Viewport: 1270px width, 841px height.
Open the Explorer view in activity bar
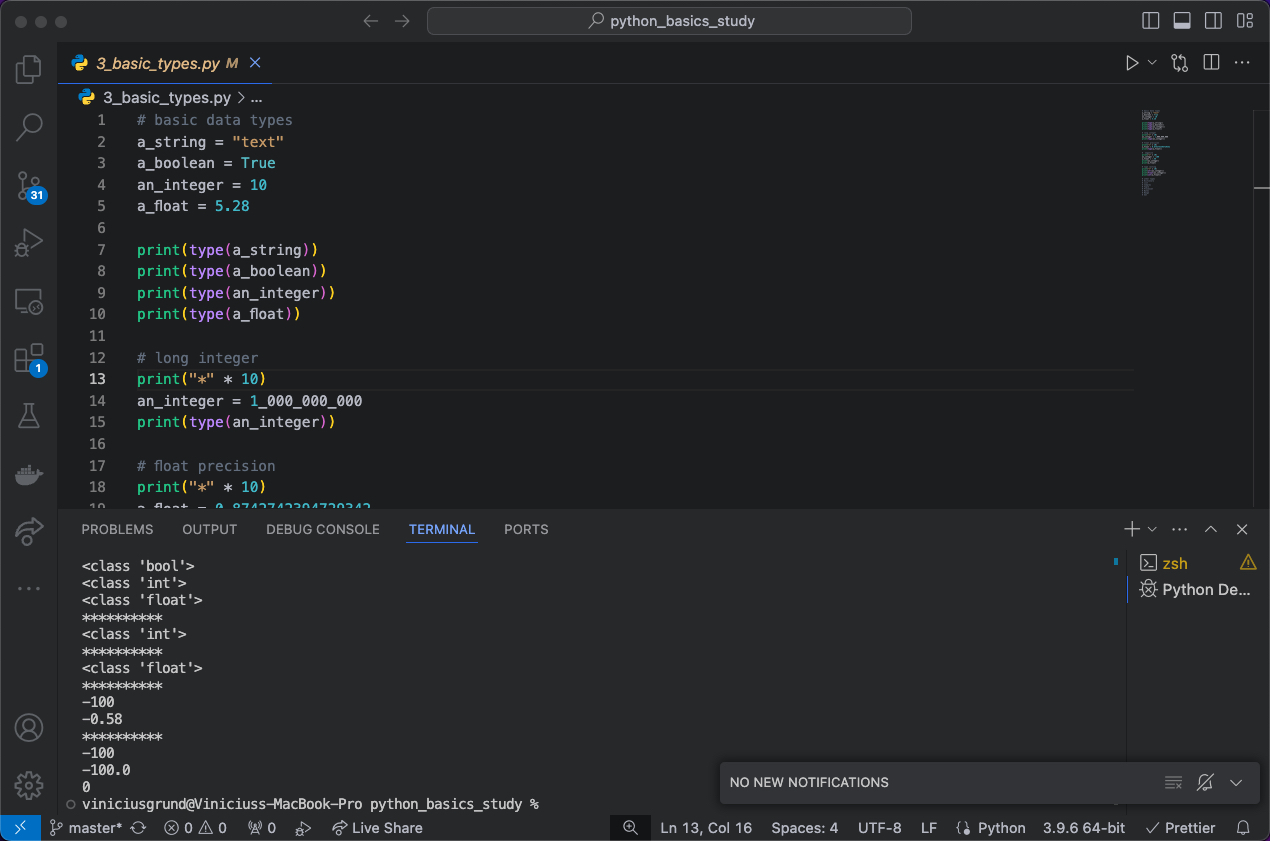(29, 69)
